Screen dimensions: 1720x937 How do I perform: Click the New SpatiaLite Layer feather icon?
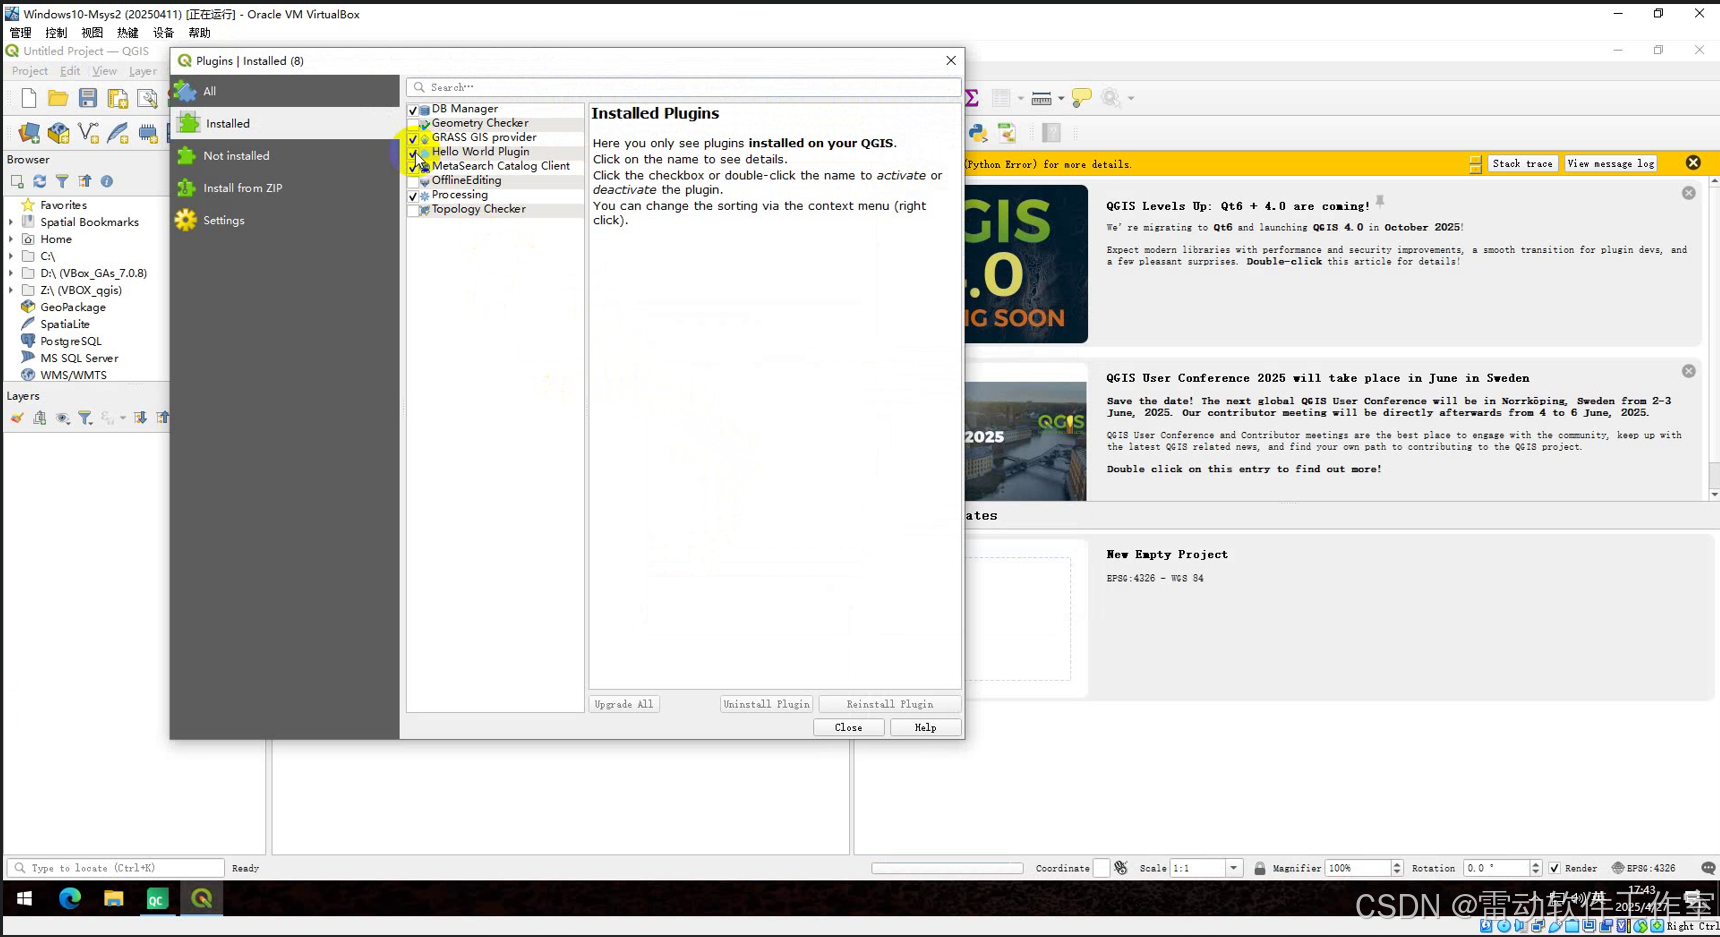tap(118, 133)
